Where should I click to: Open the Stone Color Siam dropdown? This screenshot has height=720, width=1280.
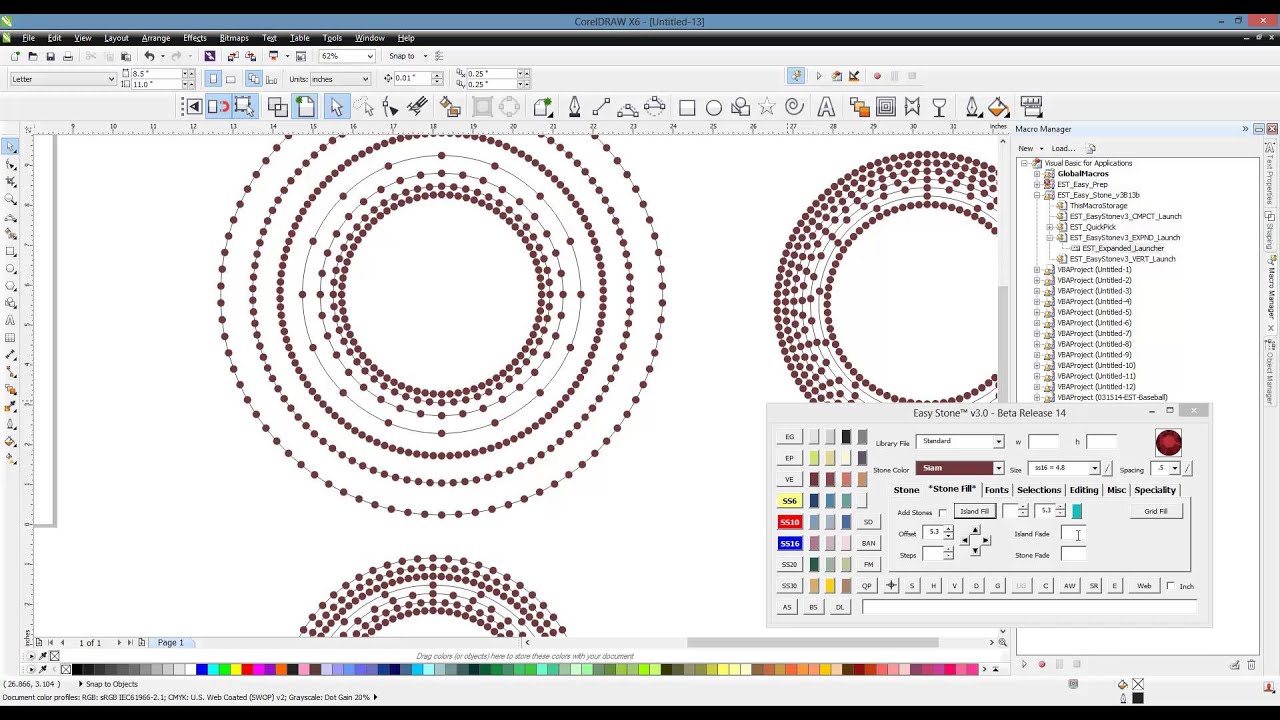[x=997, y=468]
